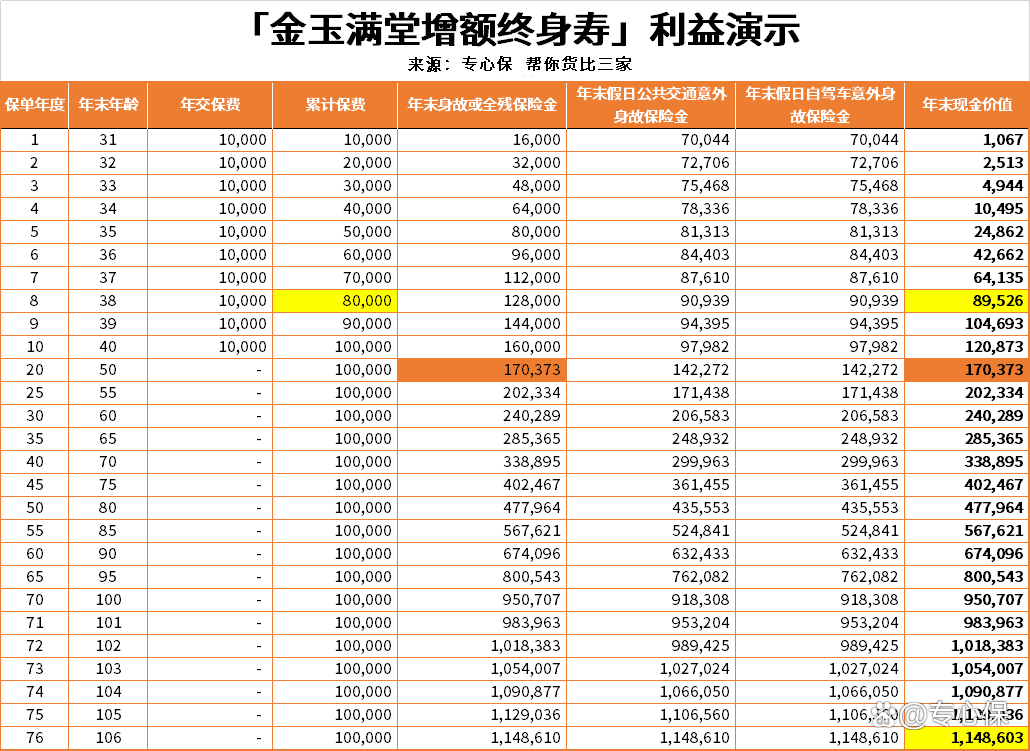Click the yellow highlighted cell 89,526

click(x=967, y=300)
